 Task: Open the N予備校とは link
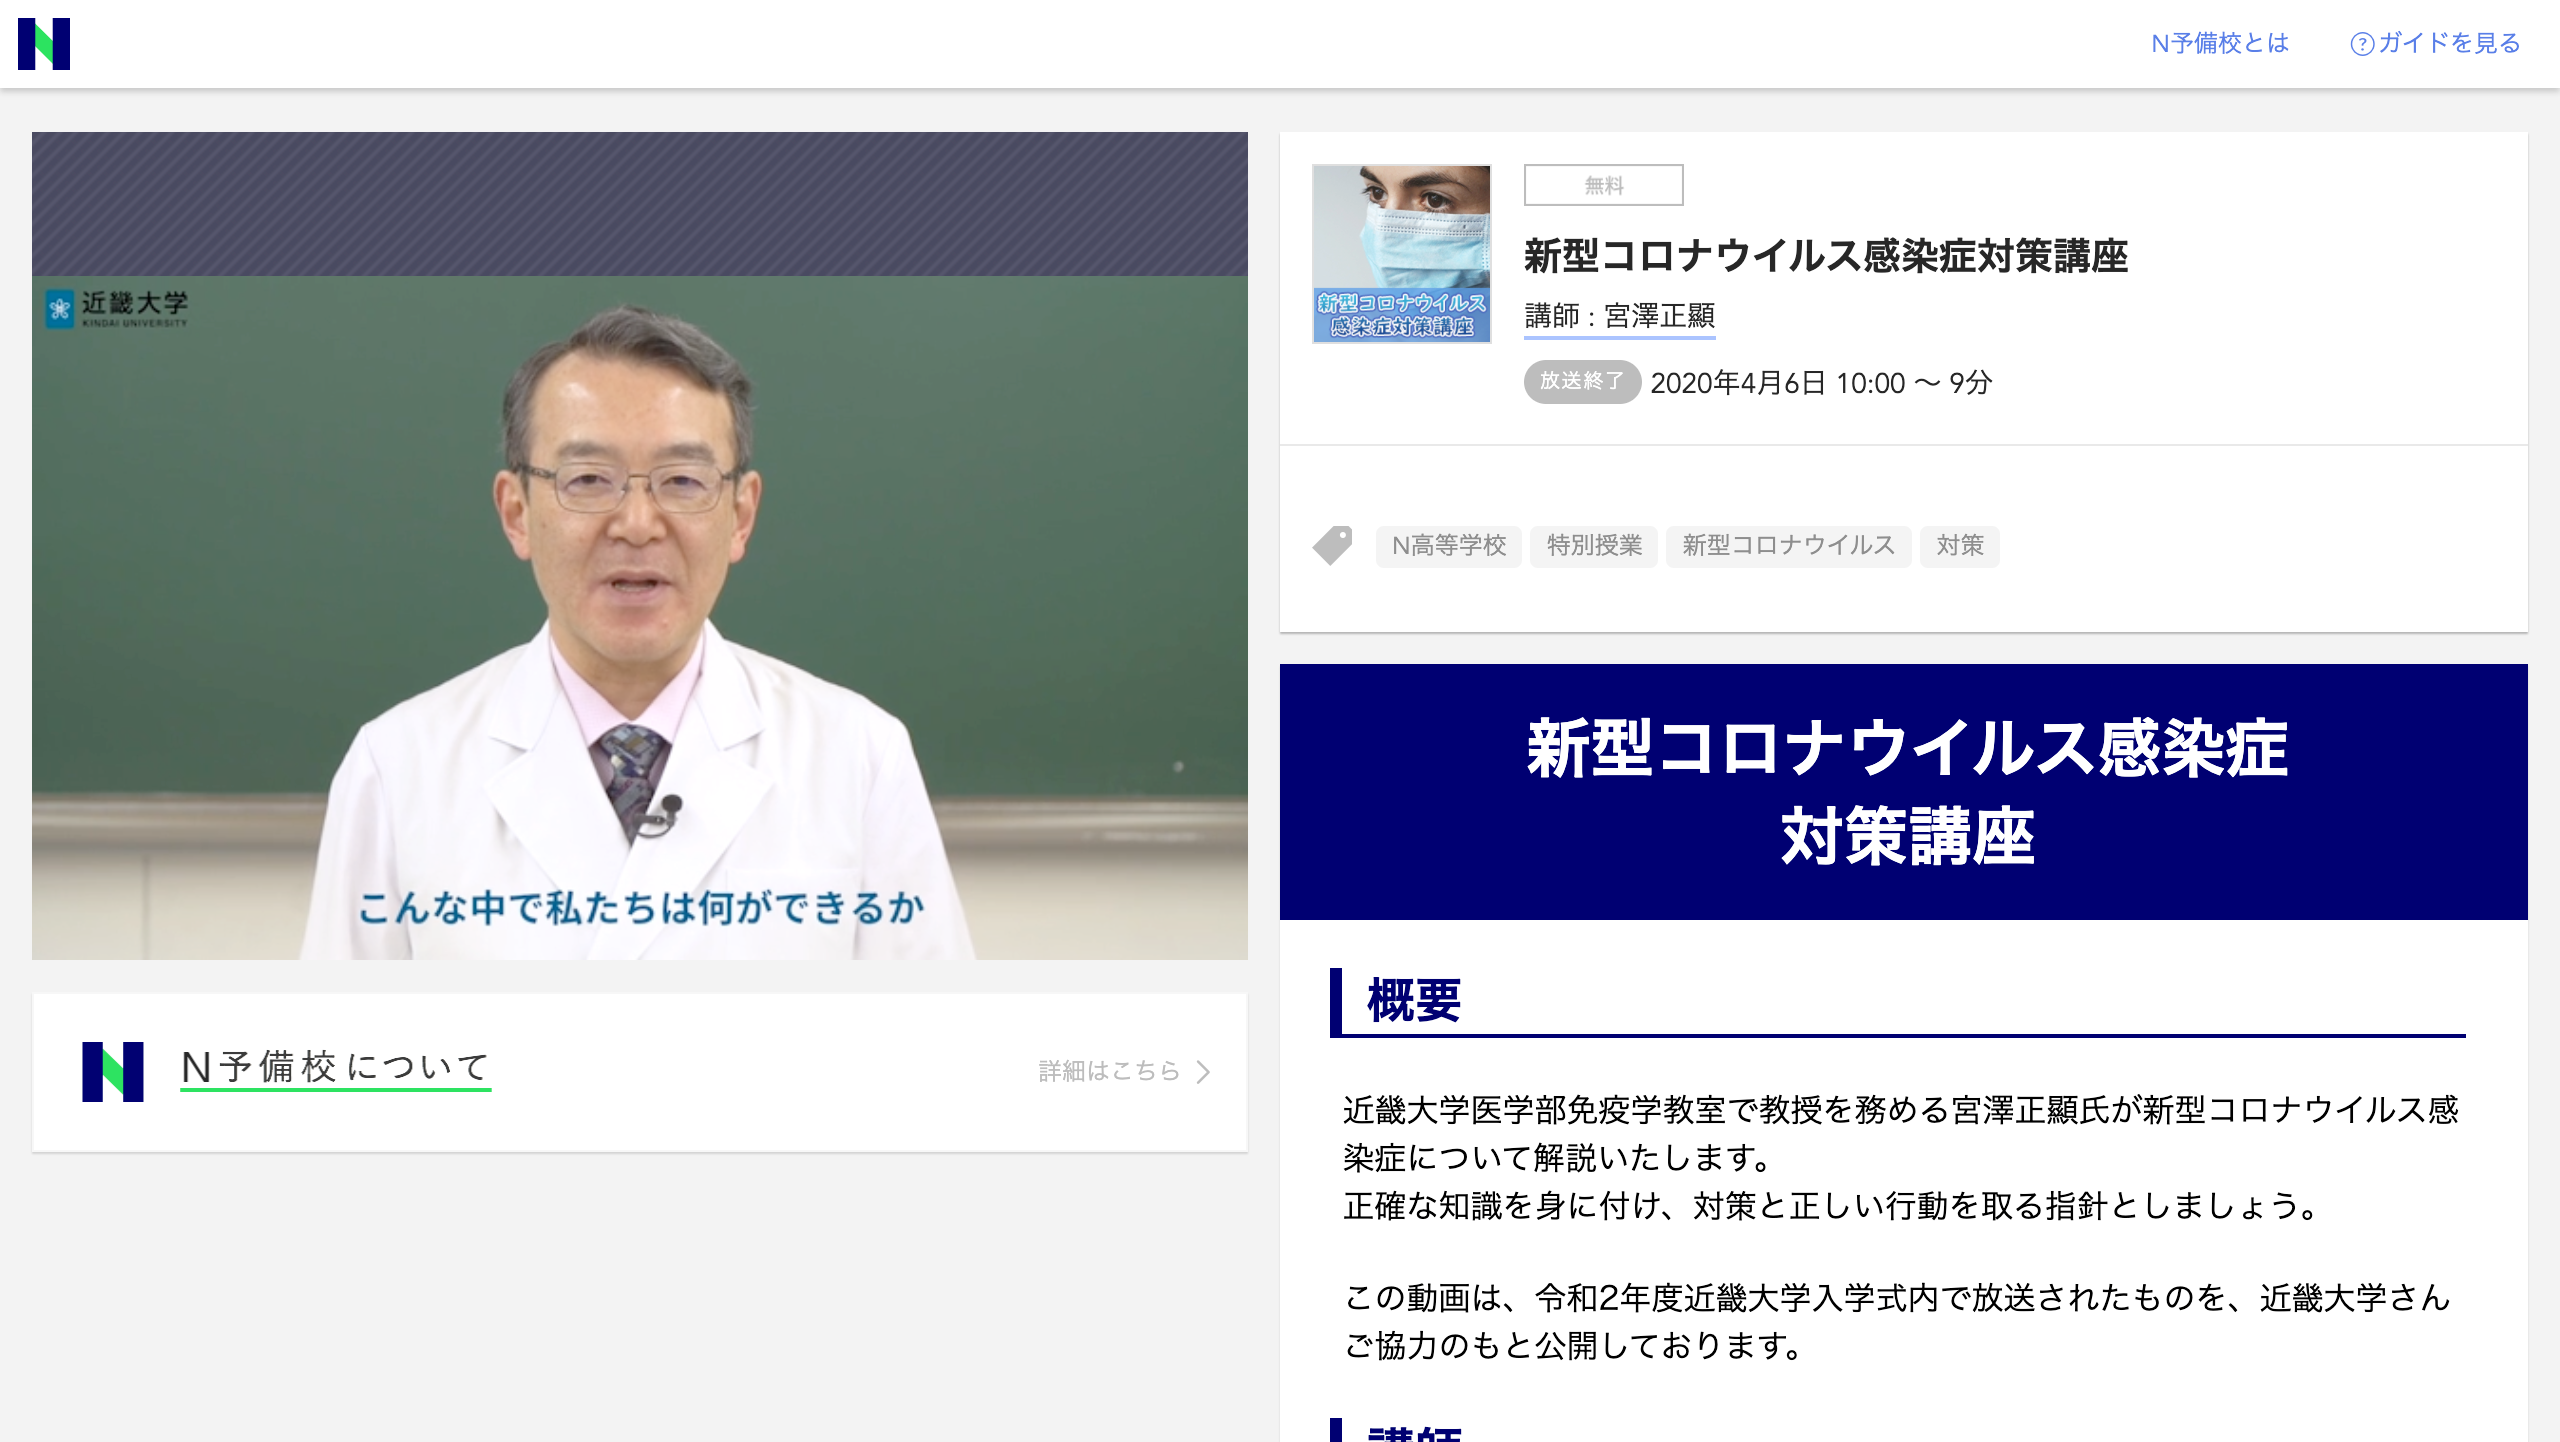2219,43
